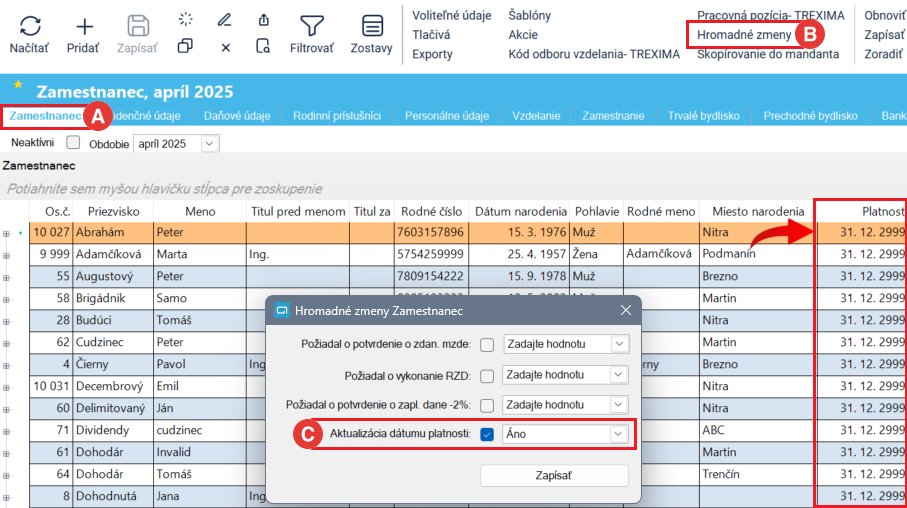Click the pencil edit icon in toolbar
This screenshot has width=907, height=508.
[225, 19]
